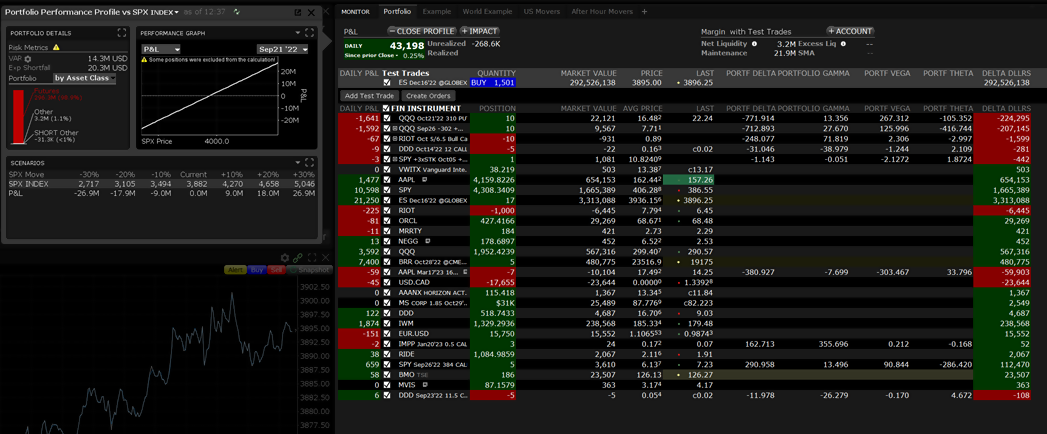The image size is (1047, 434).
Task: Switch to the Example tab
Action: coord(437,12)
